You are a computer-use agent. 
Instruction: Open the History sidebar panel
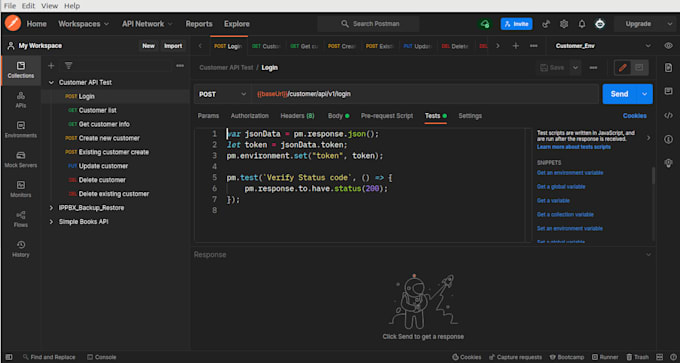tap(20, 249)
